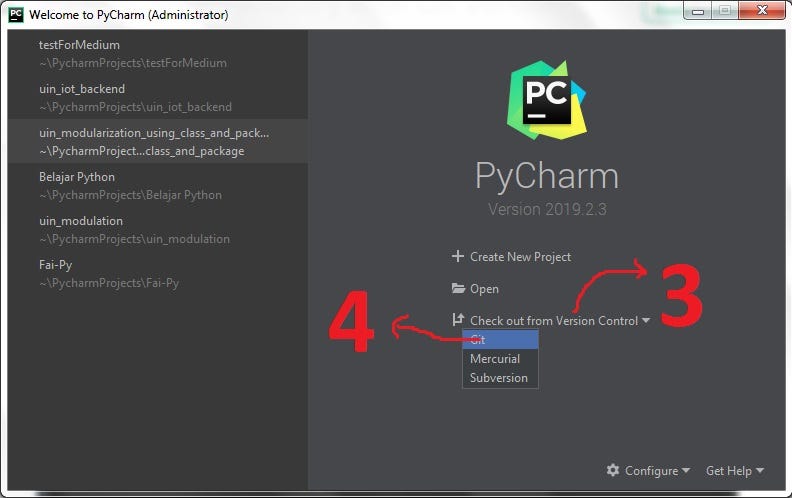This screenshot has width=792, height=498.
Task: Select uin_modularization_using_class_and_pack project
Action: pyautogui.click(x=158, y=141)
